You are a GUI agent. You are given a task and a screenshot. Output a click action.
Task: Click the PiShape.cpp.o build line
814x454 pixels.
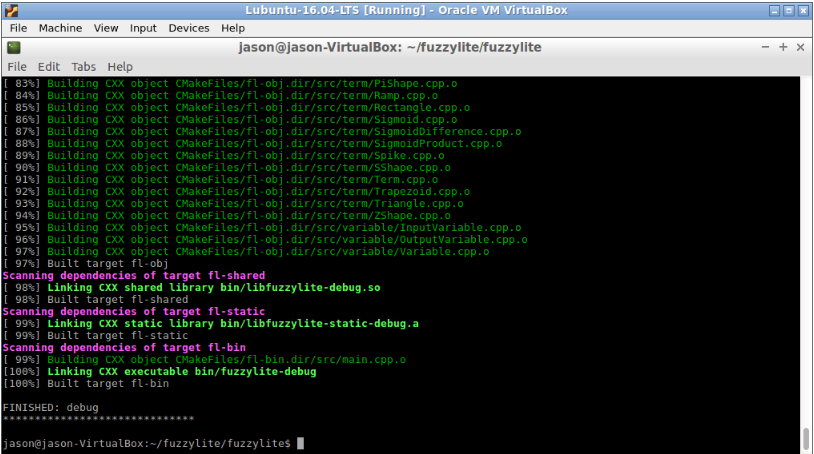[x=230, y=84]
